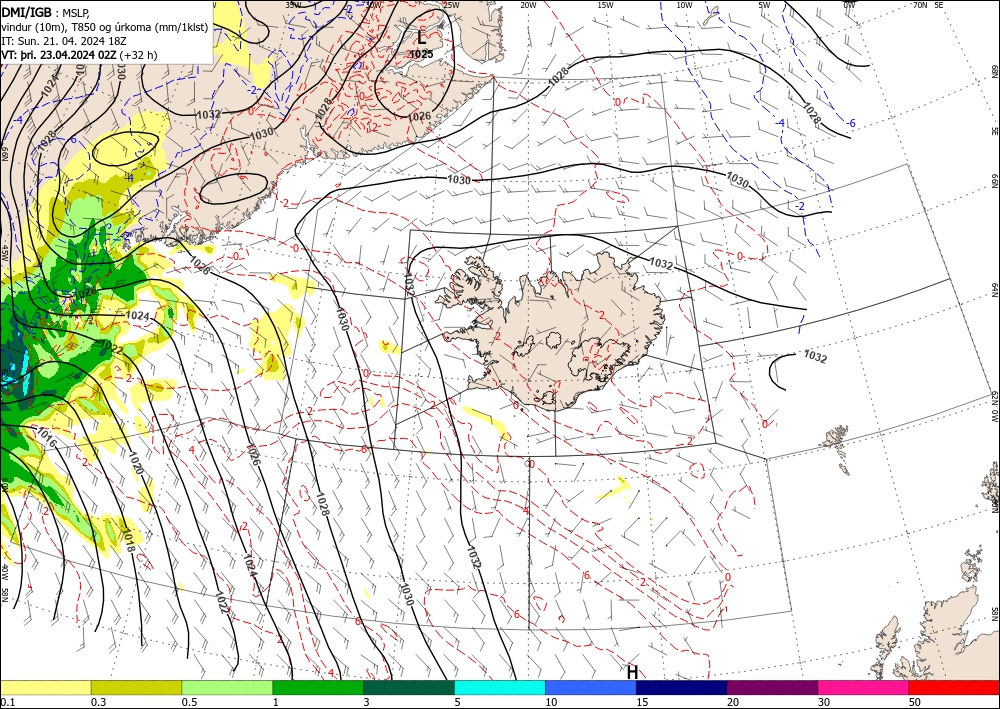Pick the blue 10–15 legend swatch
The width and height of the screenshot is (1000, 709).
(591, 687)
